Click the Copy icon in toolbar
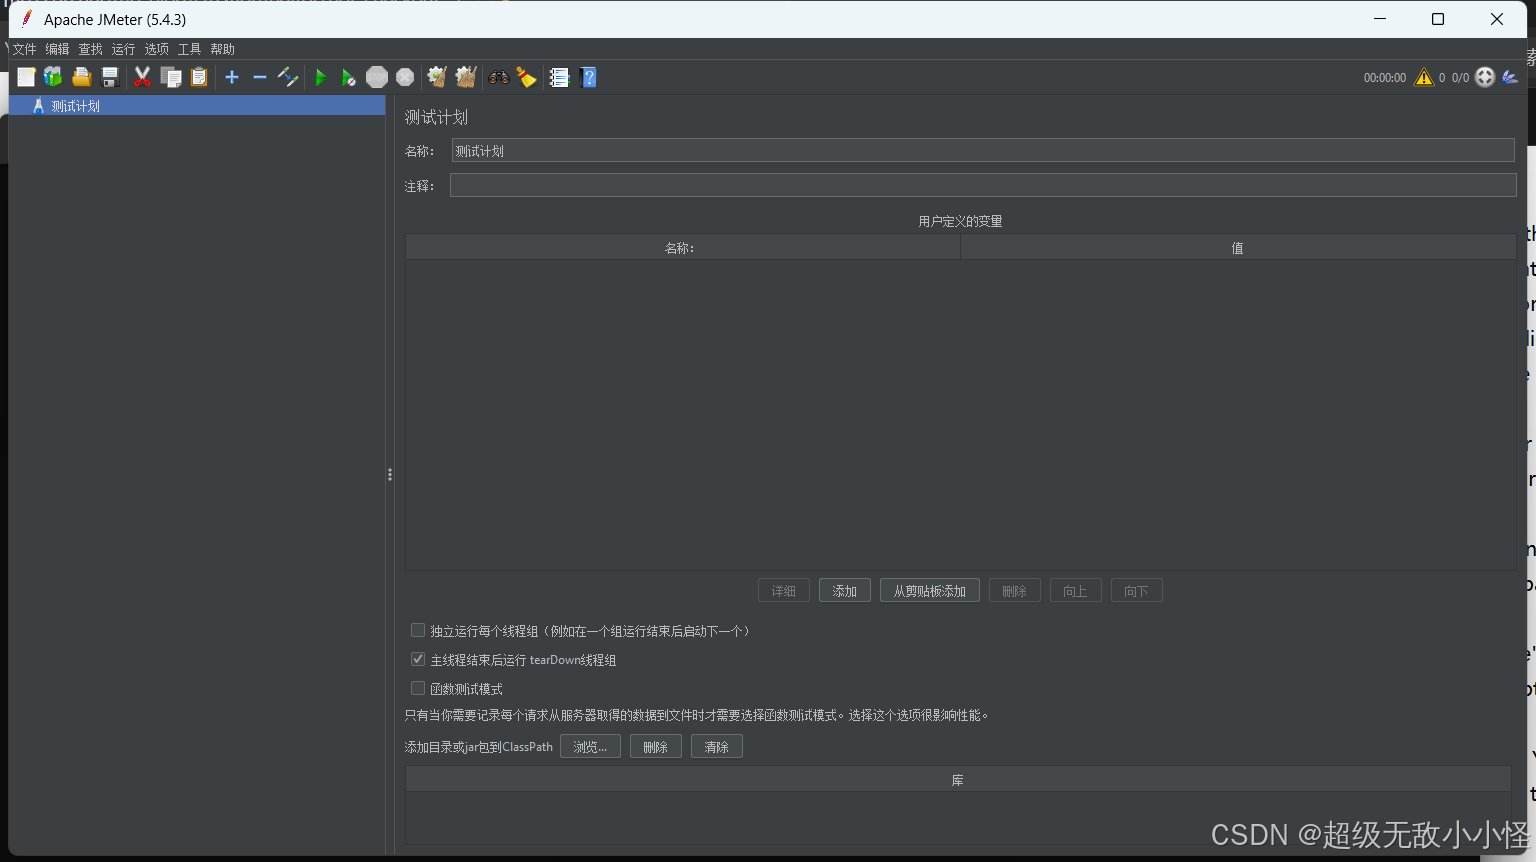This screenshot has height=862, width=1536. (x=171, y=77)
